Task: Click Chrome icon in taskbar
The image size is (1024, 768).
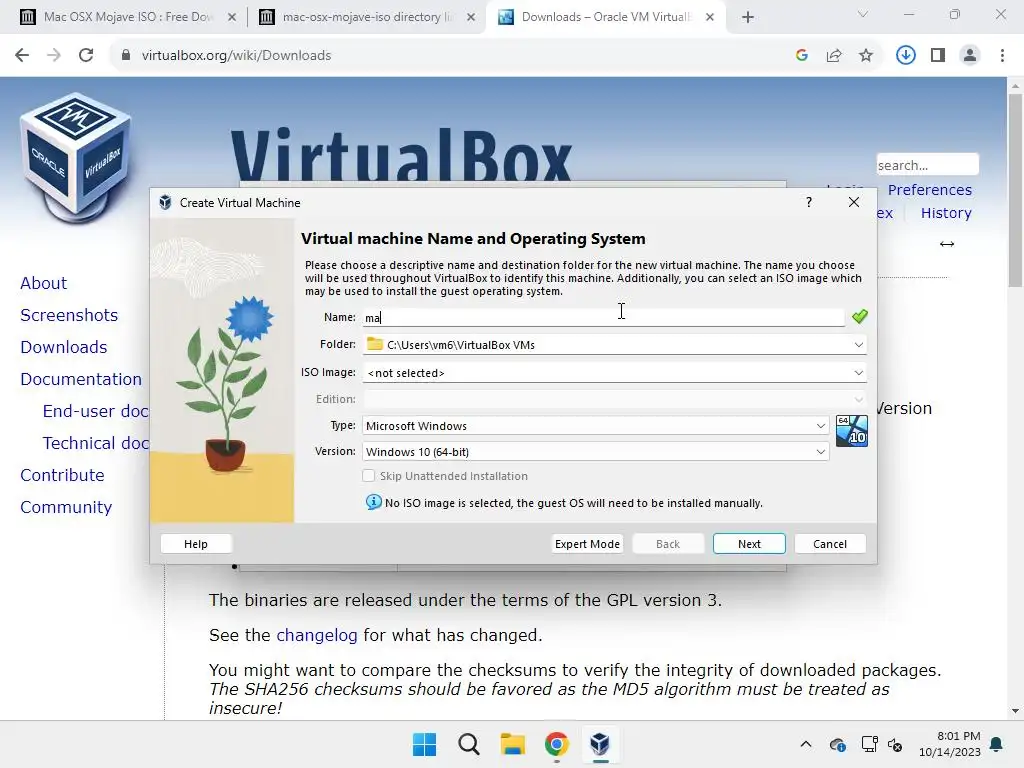Action: 556,744
